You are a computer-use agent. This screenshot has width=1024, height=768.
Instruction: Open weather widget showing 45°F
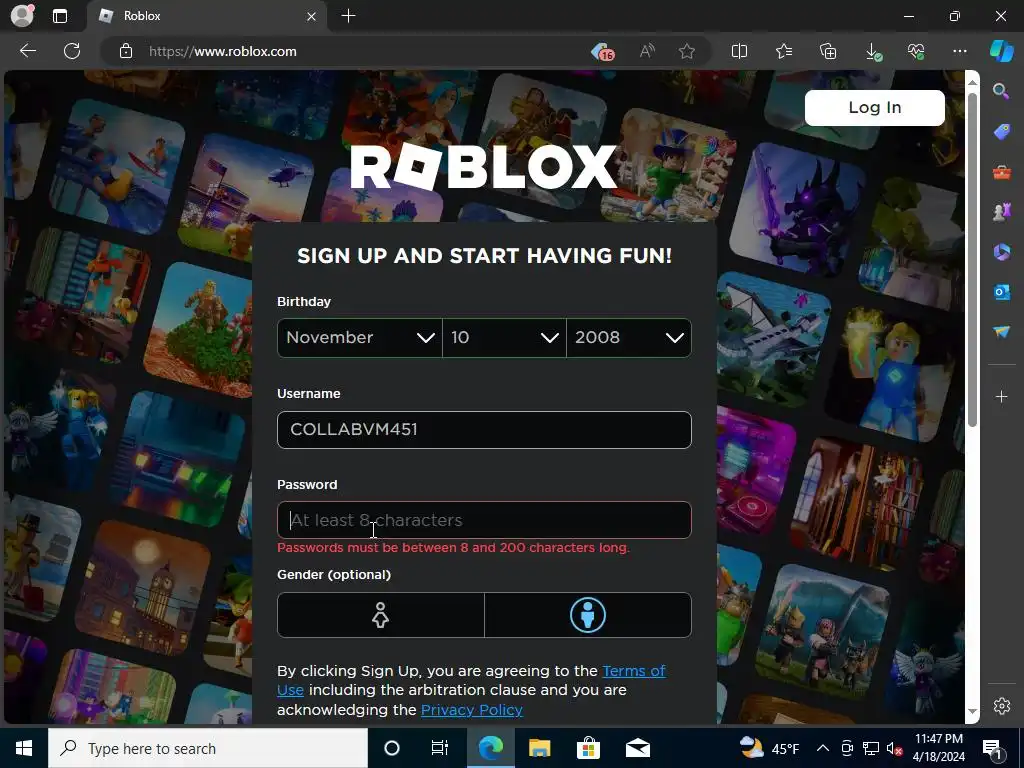[x=769, y=748]
